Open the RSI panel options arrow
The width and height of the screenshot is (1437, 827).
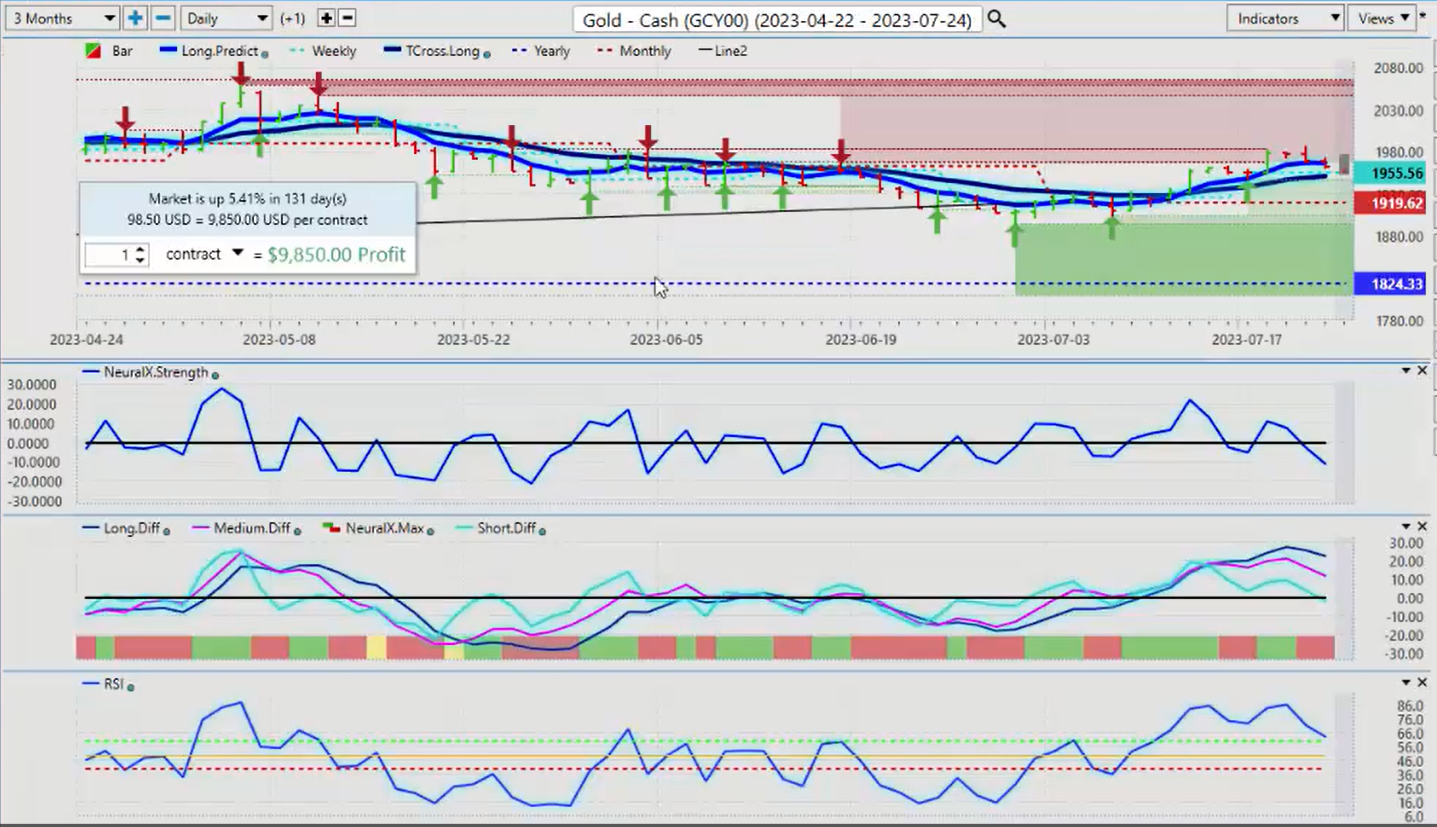tap(1407, 682)
